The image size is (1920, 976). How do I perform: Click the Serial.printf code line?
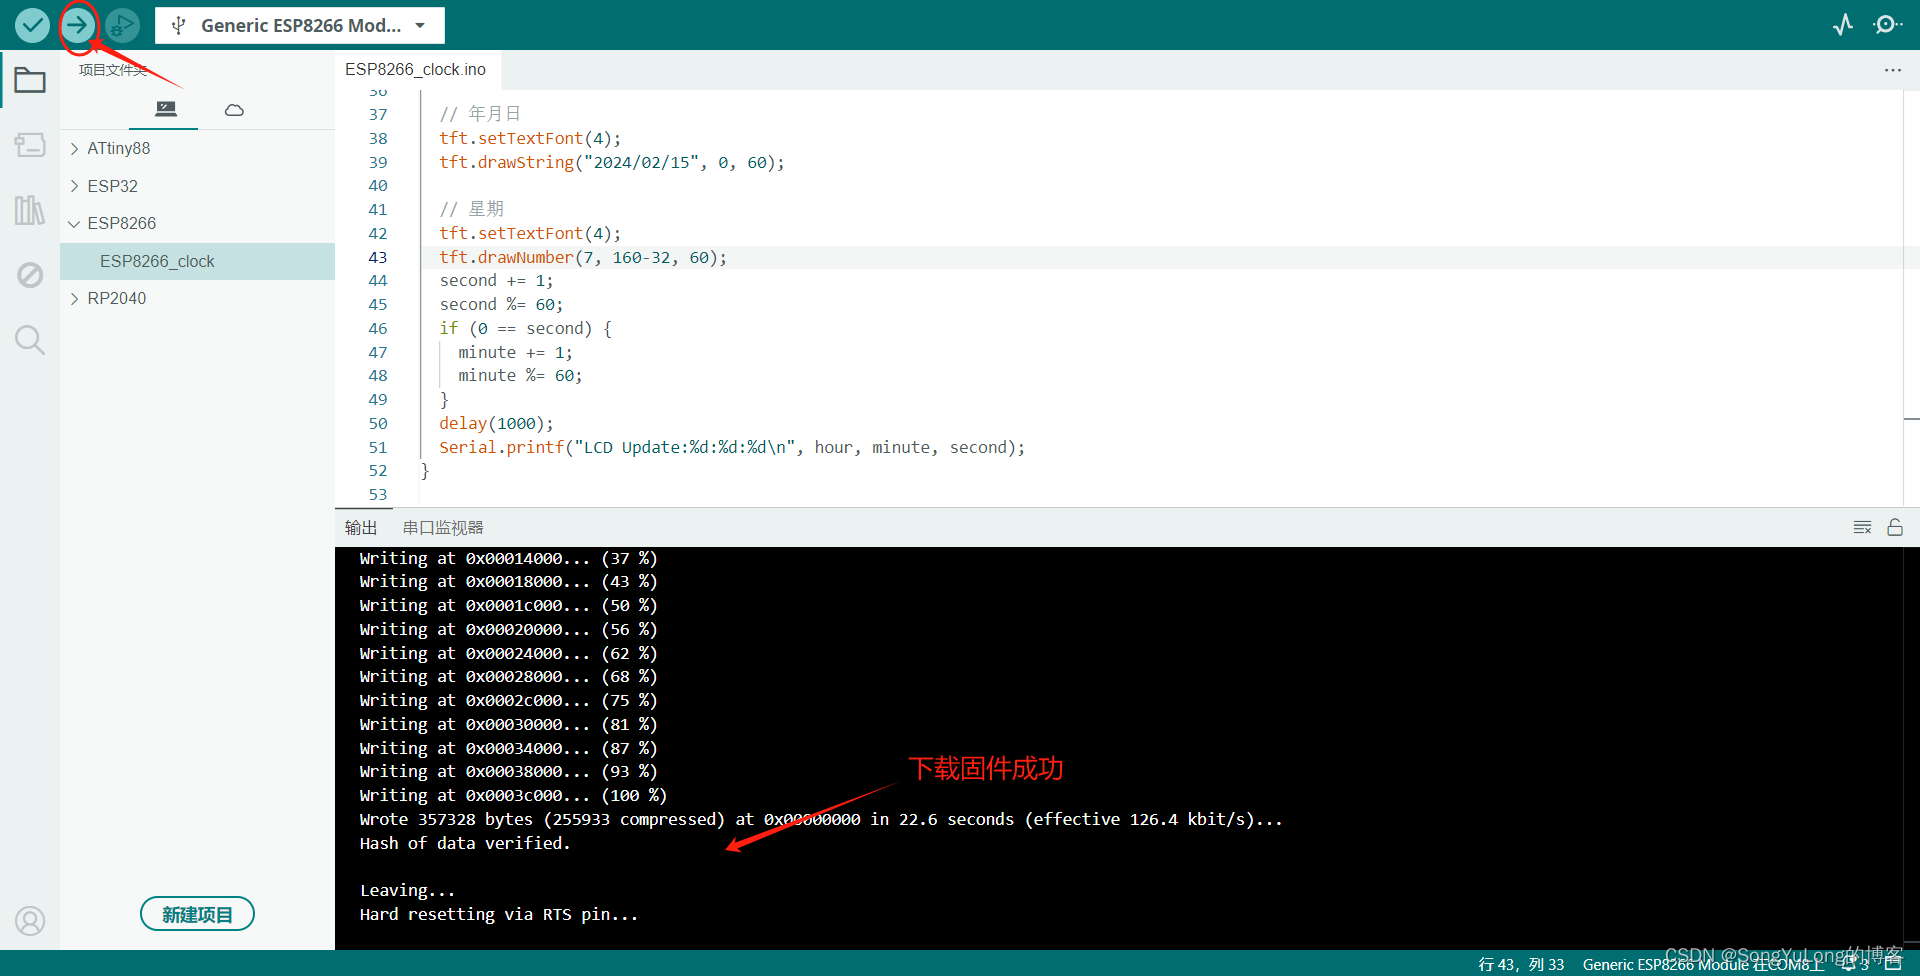point(732,447)
